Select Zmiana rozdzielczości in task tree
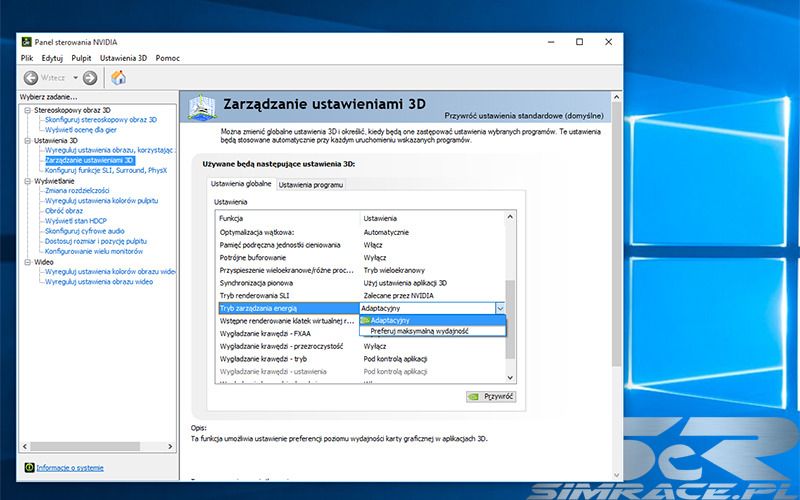The image size is (800, 500). 77,191
